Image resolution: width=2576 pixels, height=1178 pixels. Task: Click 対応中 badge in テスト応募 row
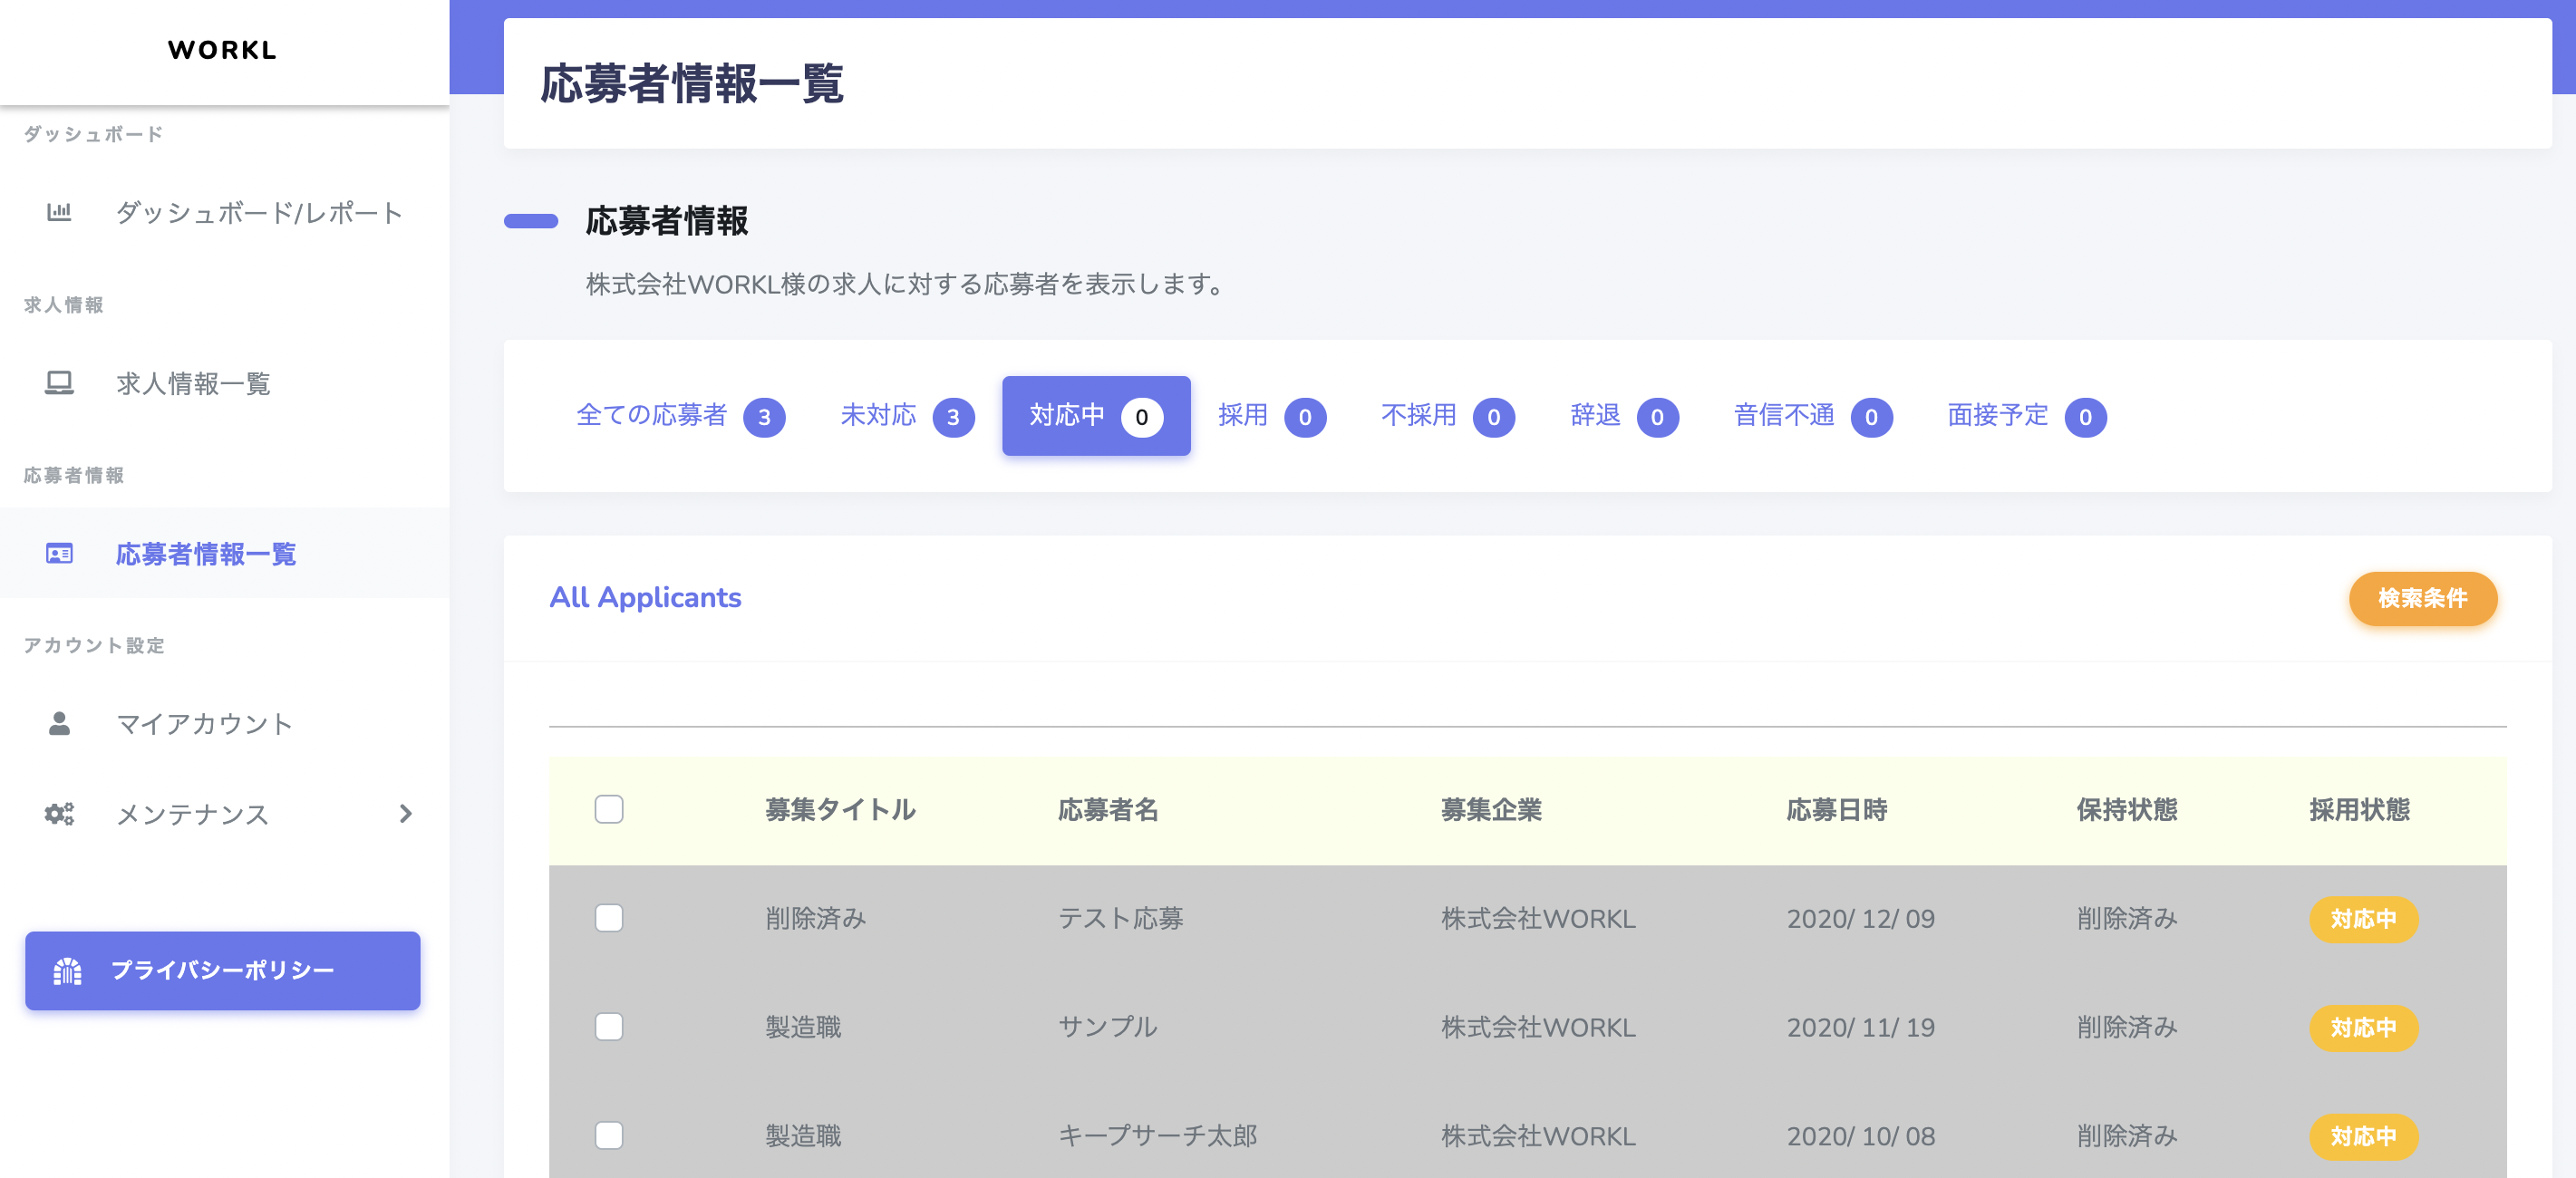pyautogui.click(x=2363, y=919)
